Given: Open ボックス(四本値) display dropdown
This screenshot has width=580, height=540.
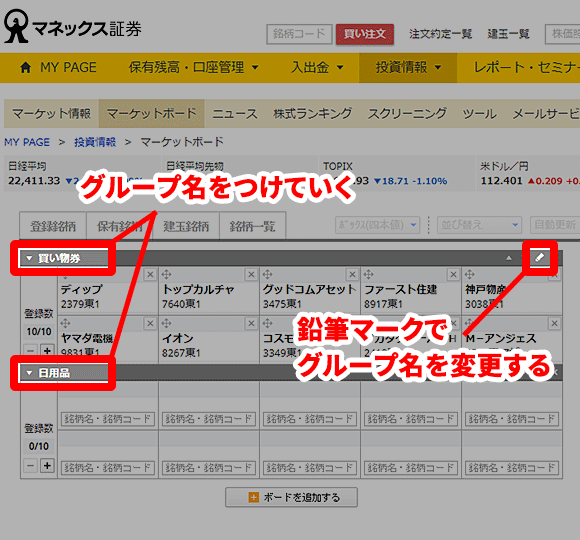Looking at the screenshot, I should click(x=378, y=225).
